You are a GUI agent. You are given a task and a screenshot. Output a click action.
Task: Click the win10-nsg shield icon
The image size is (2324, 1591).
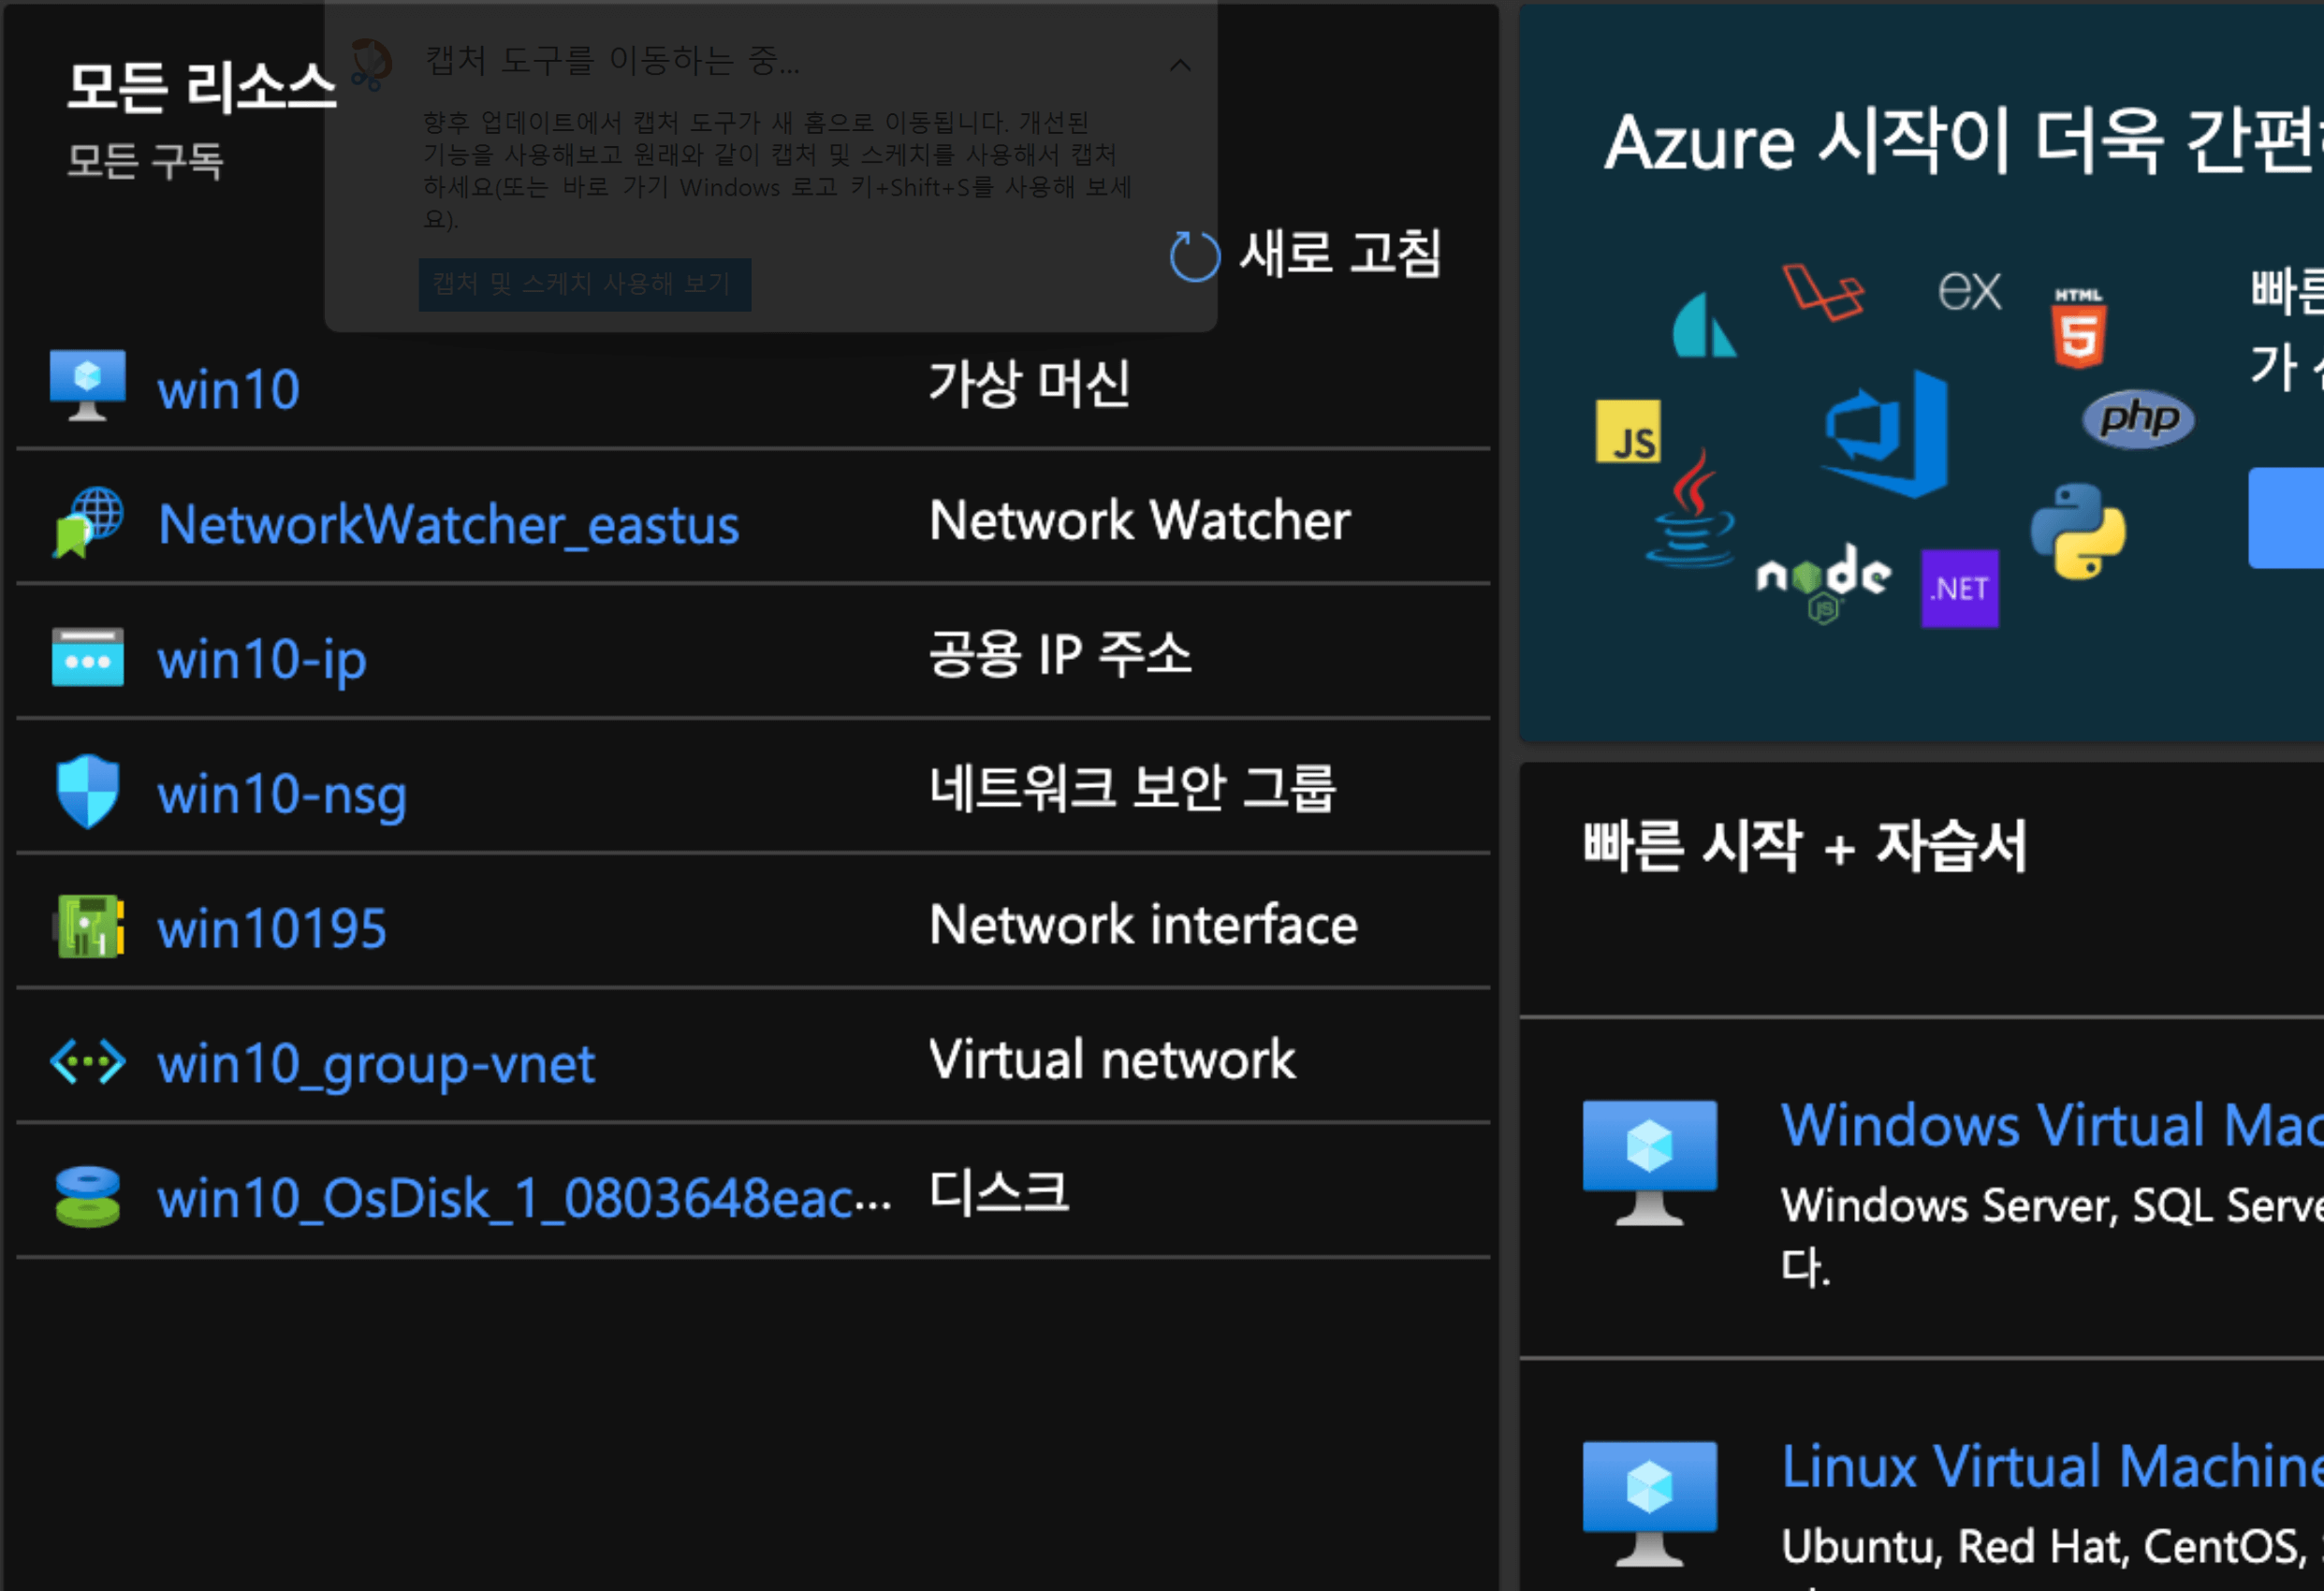pos(88,791)
